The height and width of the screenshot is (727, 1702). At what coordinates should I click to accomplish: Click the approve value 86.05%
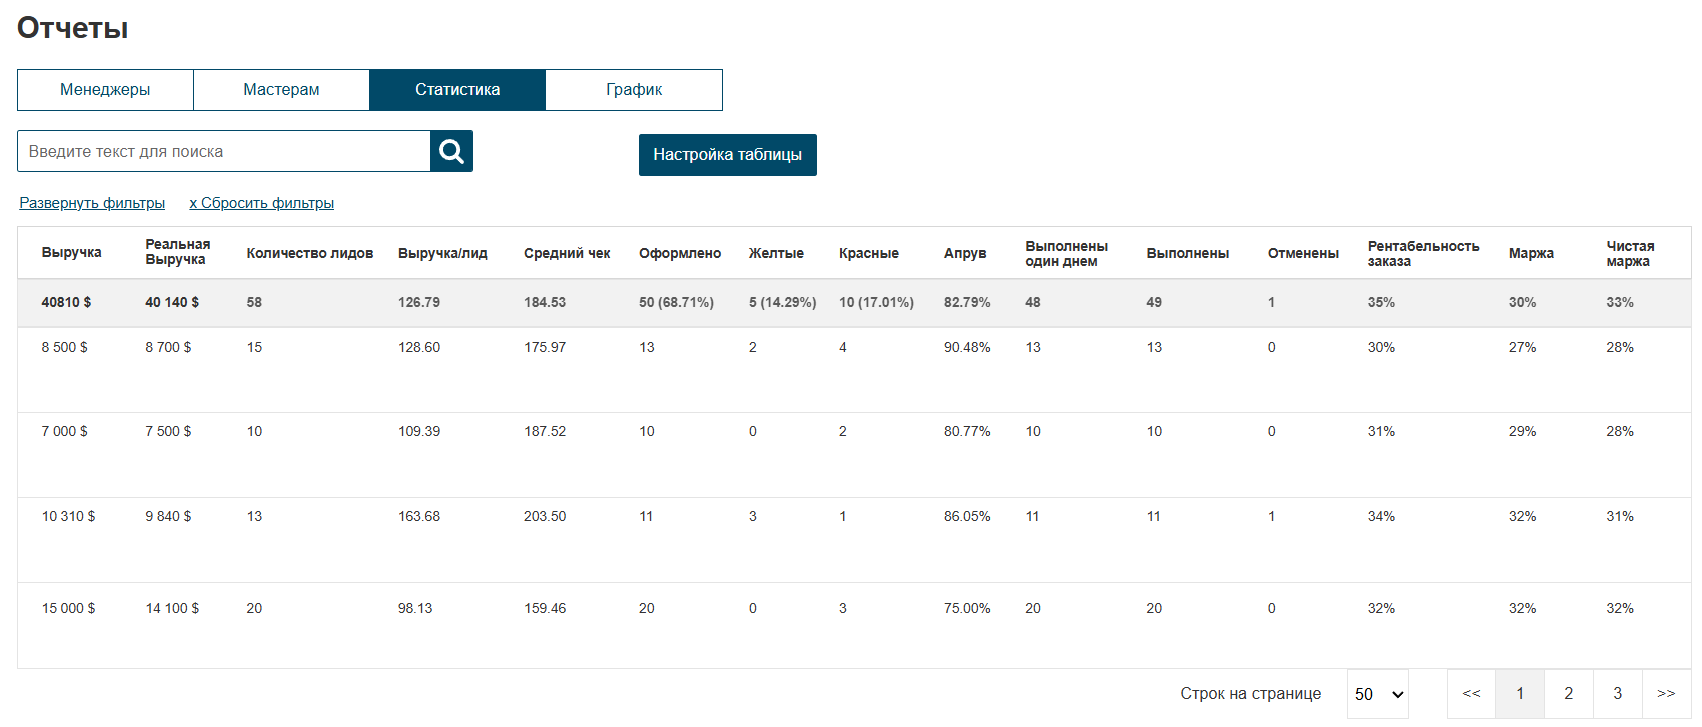pyautogui.click(x=967, y=516)
